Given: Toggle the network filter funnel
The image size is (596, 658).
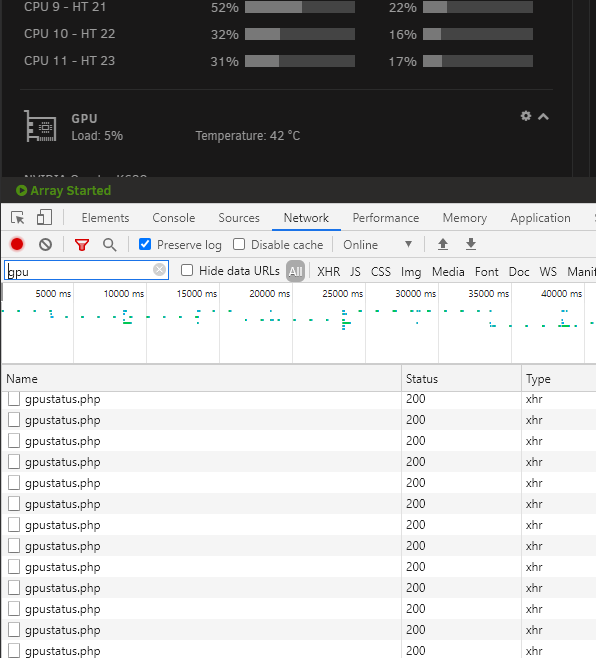Looking at the screenshot, I should click(x=82, y=245).
